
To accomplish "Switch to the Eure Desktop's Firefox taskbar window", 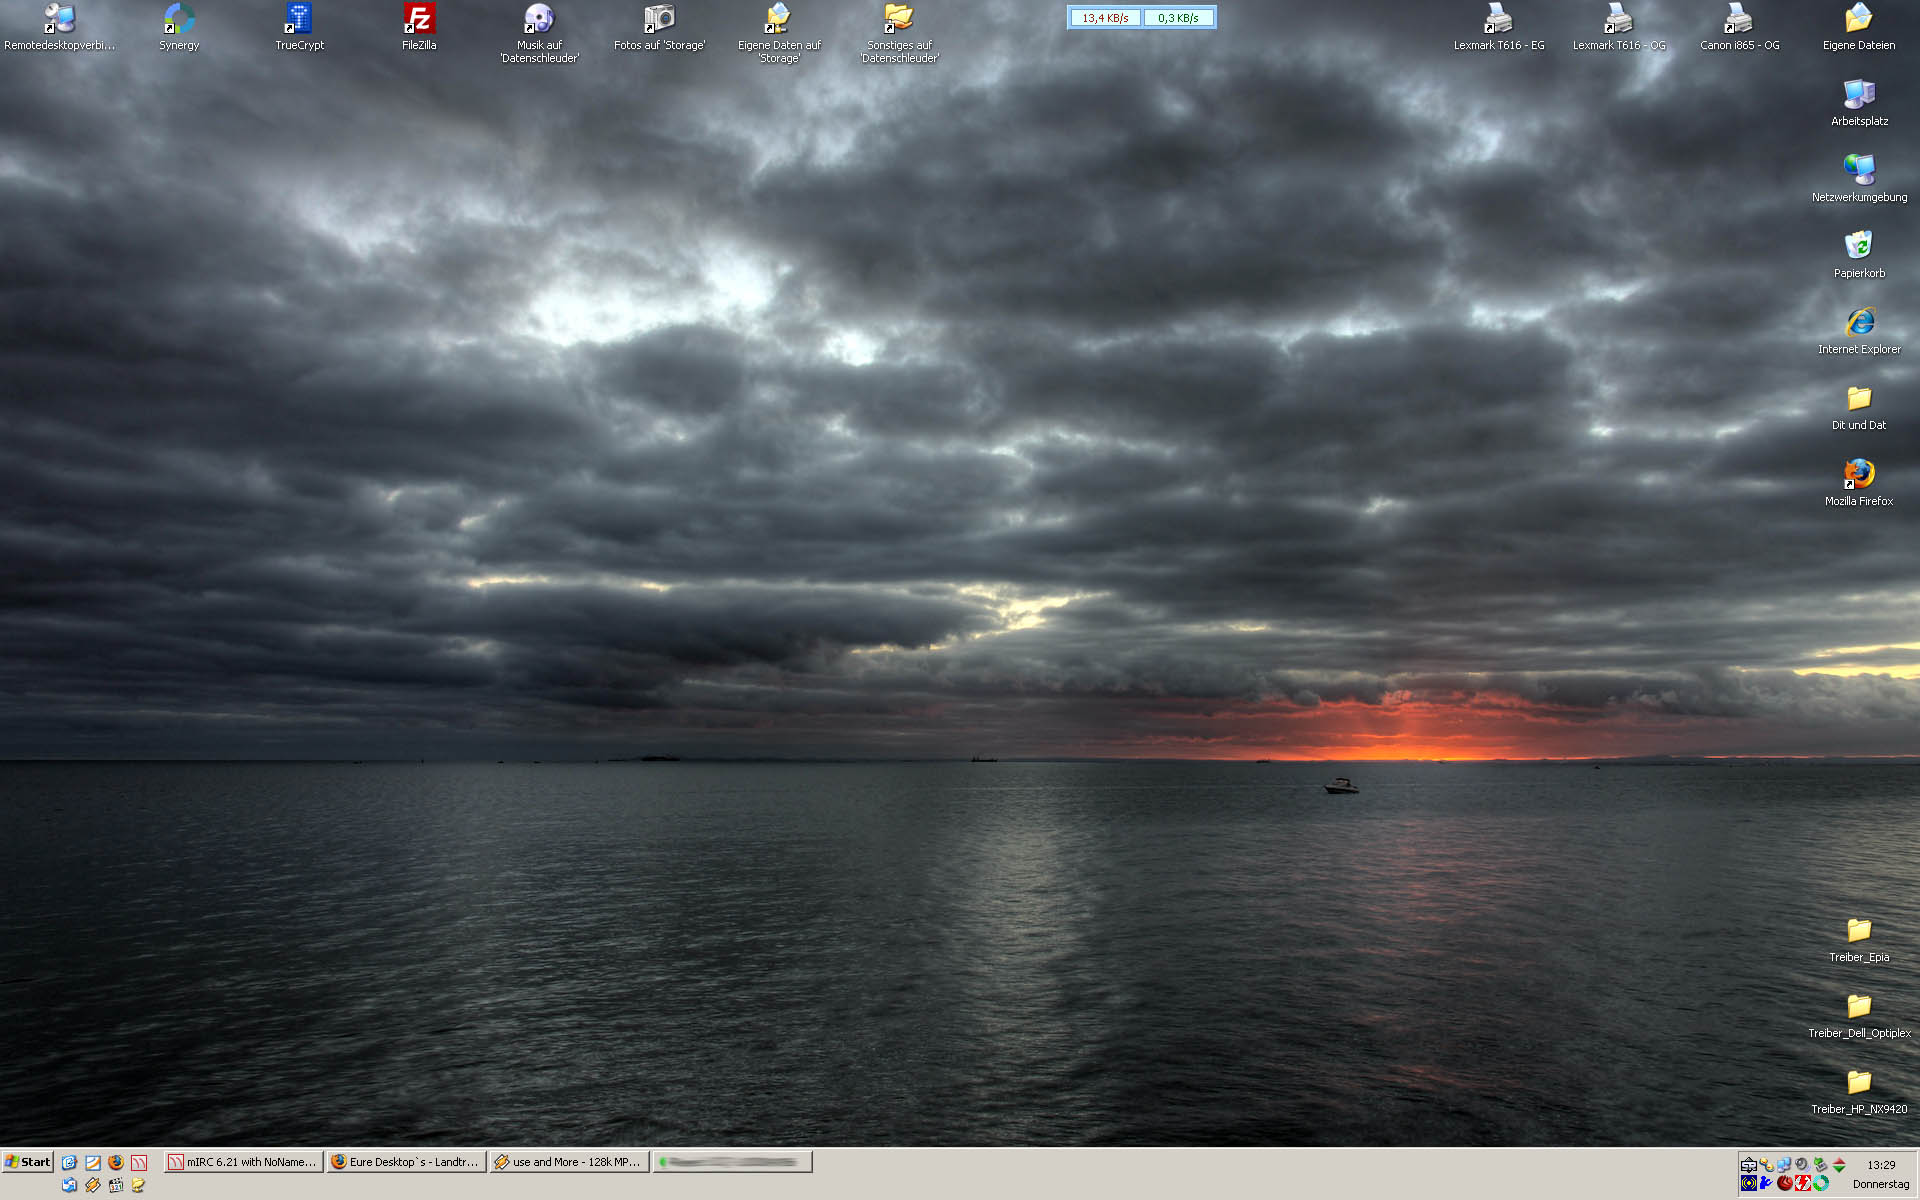I will [406, 1162].
